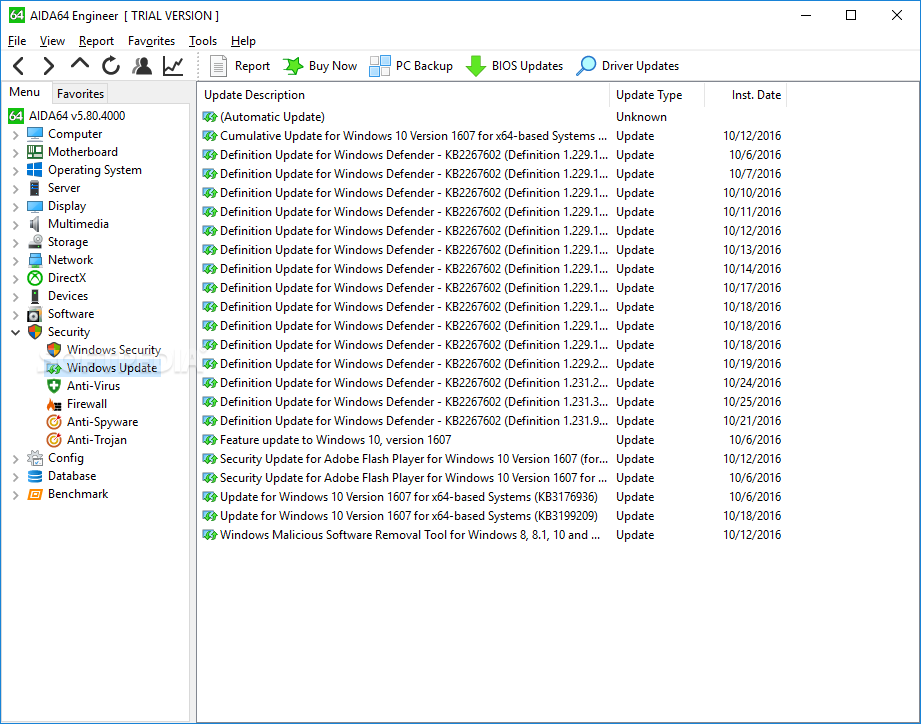921x724 pixels.
Task: Open the View menu
Action: [52, 41]
